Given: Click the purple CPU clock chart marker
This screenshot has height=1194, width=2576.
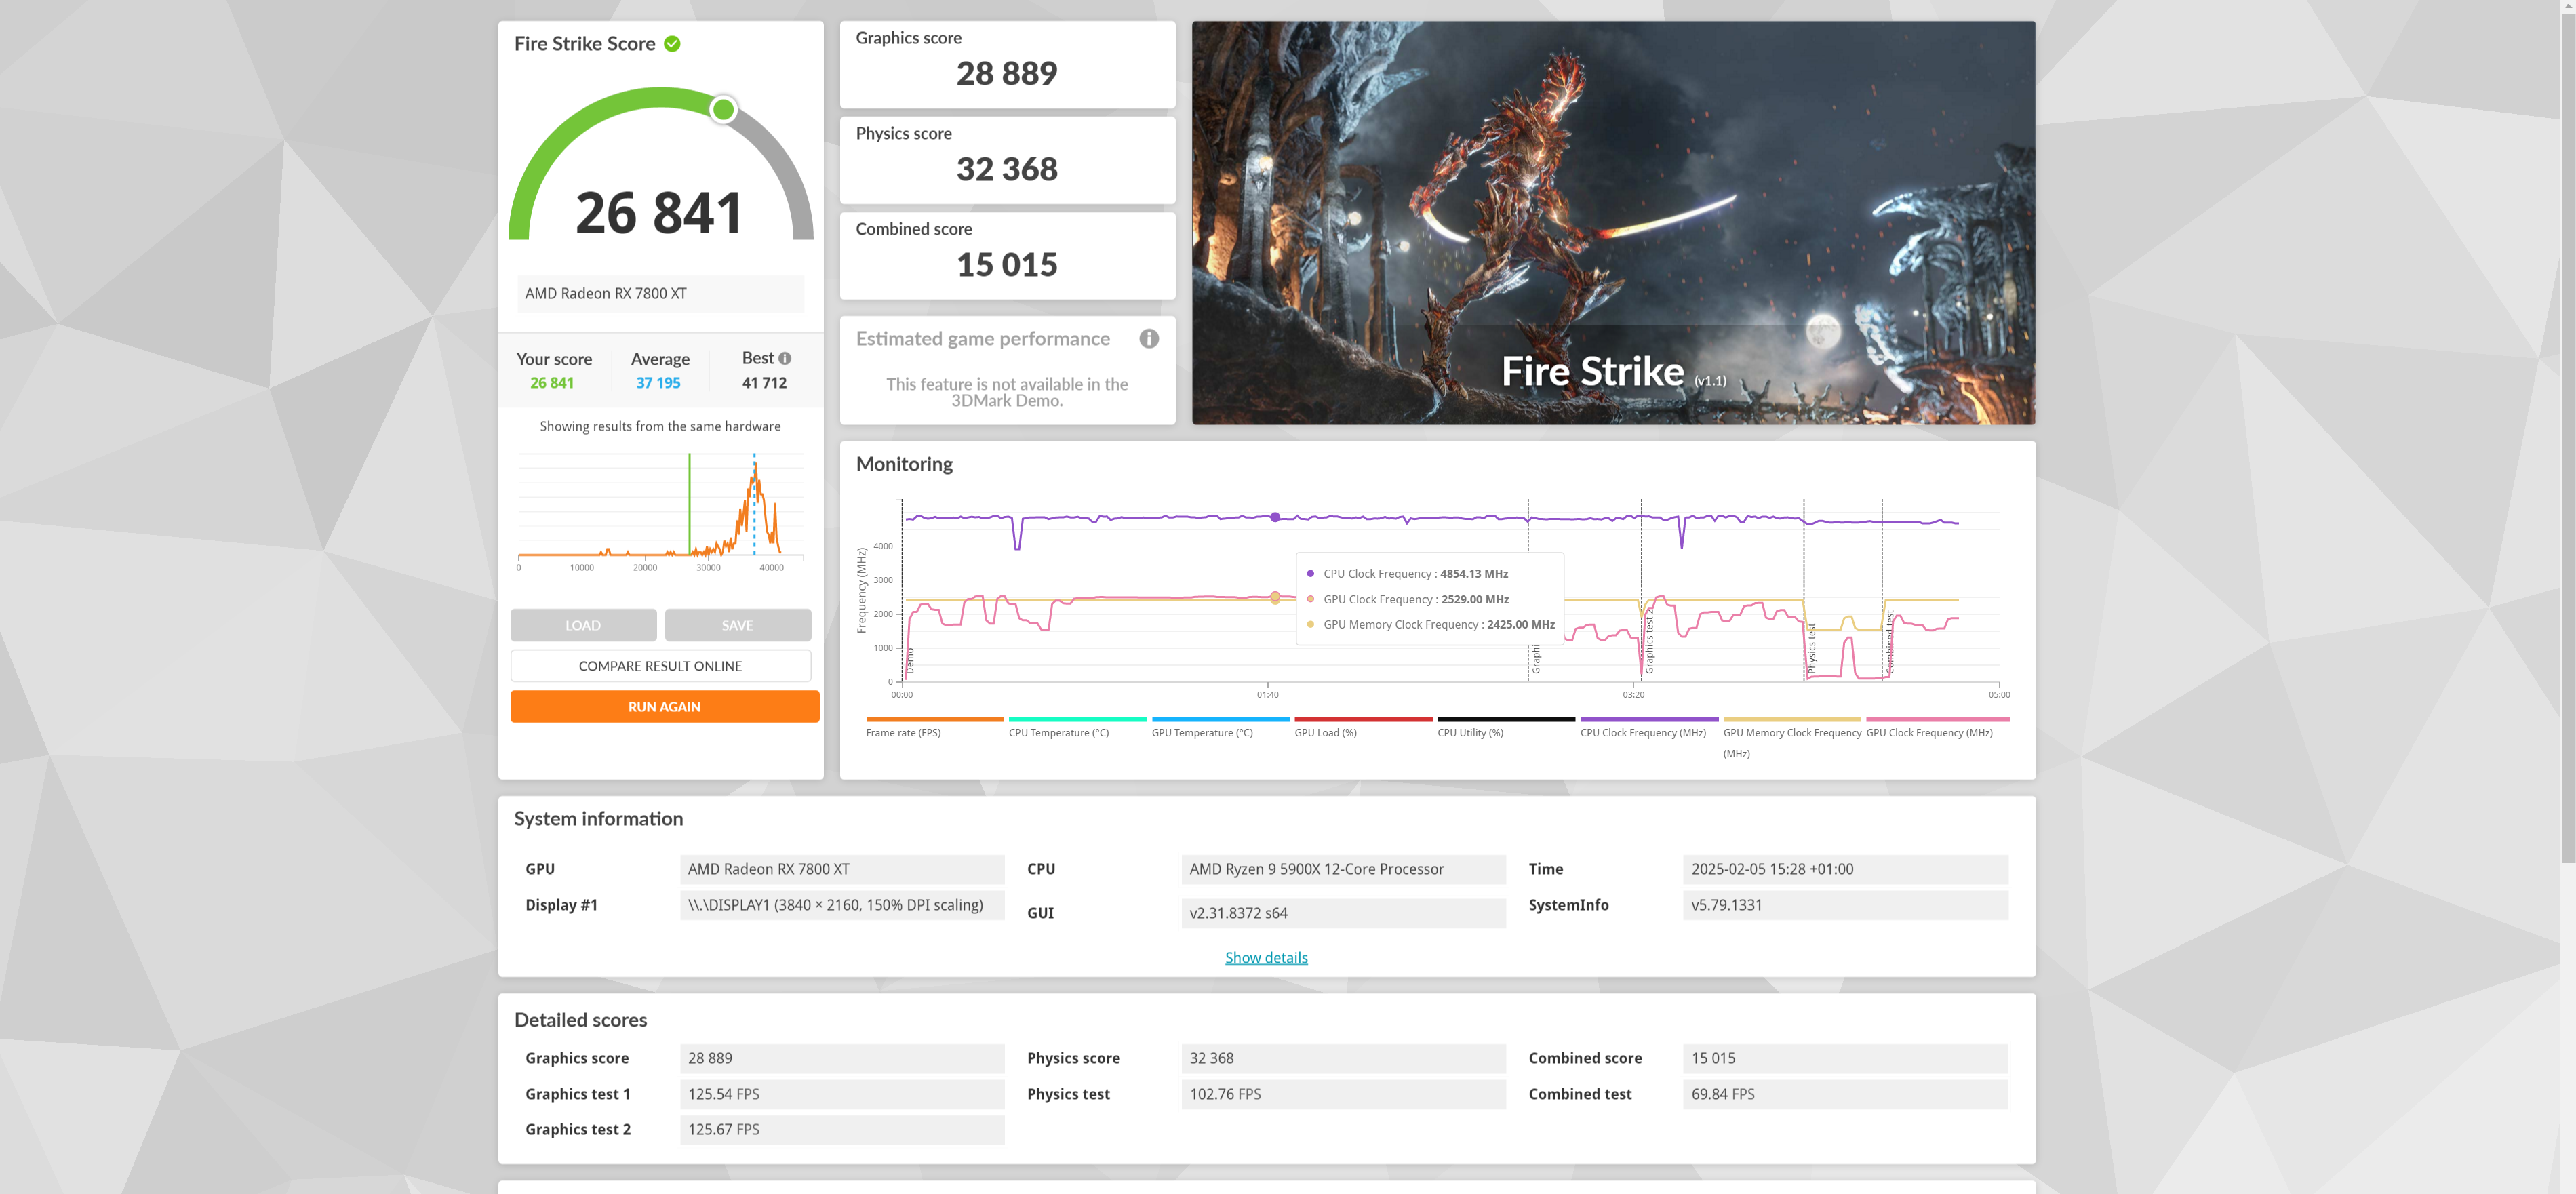Looking at the screenshot, I should [1275, 517].
